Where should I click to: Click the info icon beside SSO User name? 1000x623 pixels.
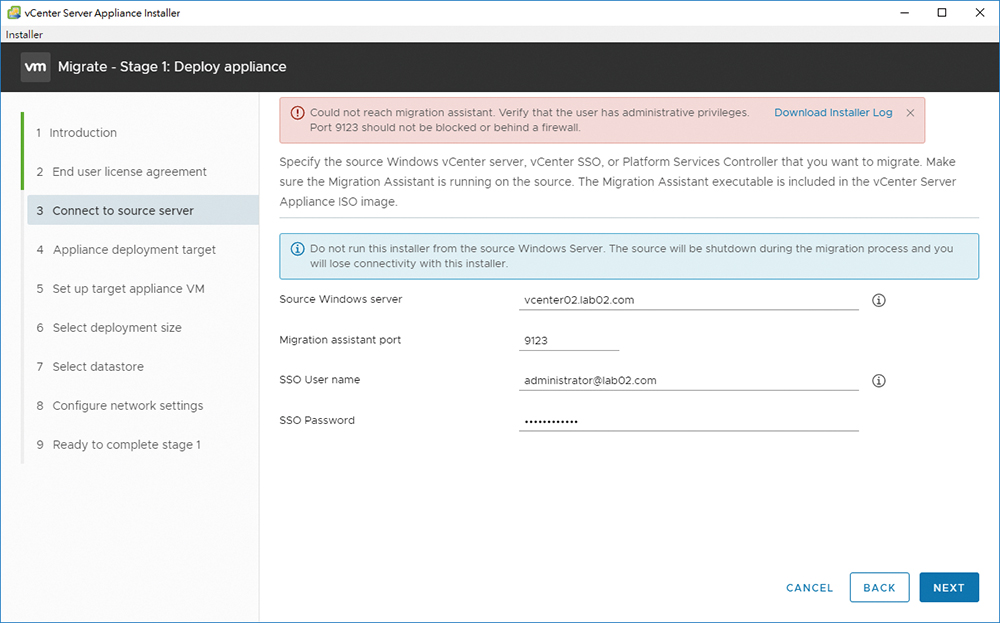[878, 381]
